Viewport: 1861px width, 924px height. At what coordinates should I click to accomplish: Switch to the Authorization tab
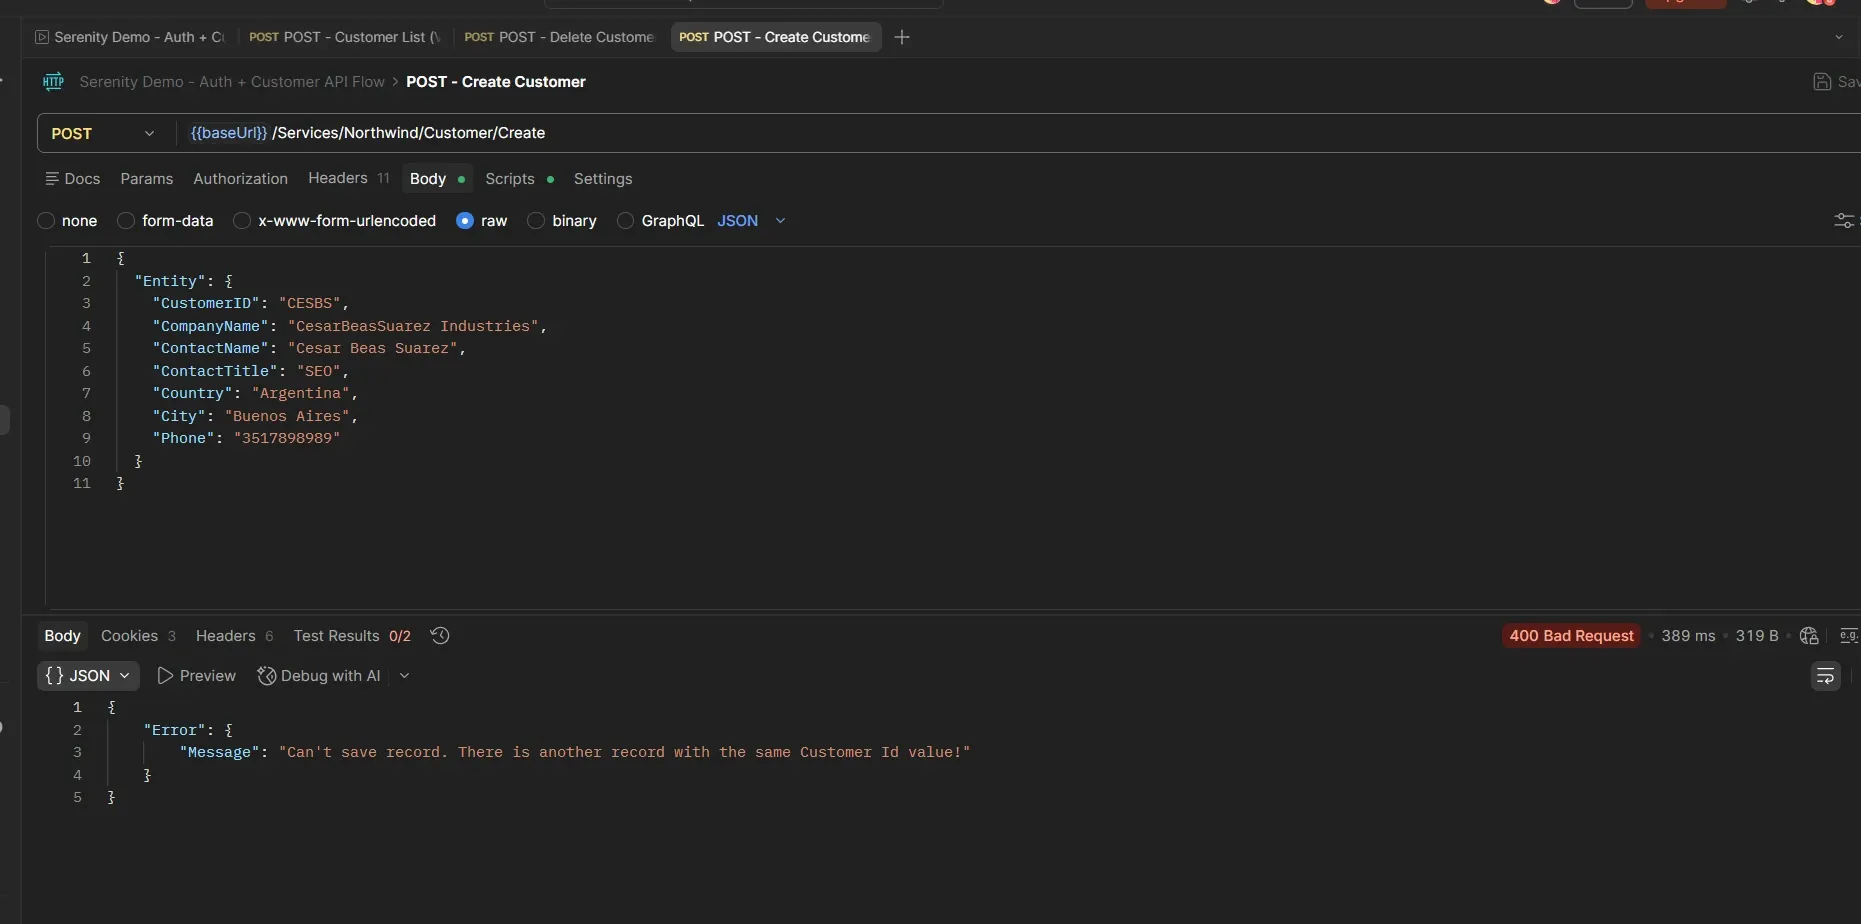(x=240, y=179)
